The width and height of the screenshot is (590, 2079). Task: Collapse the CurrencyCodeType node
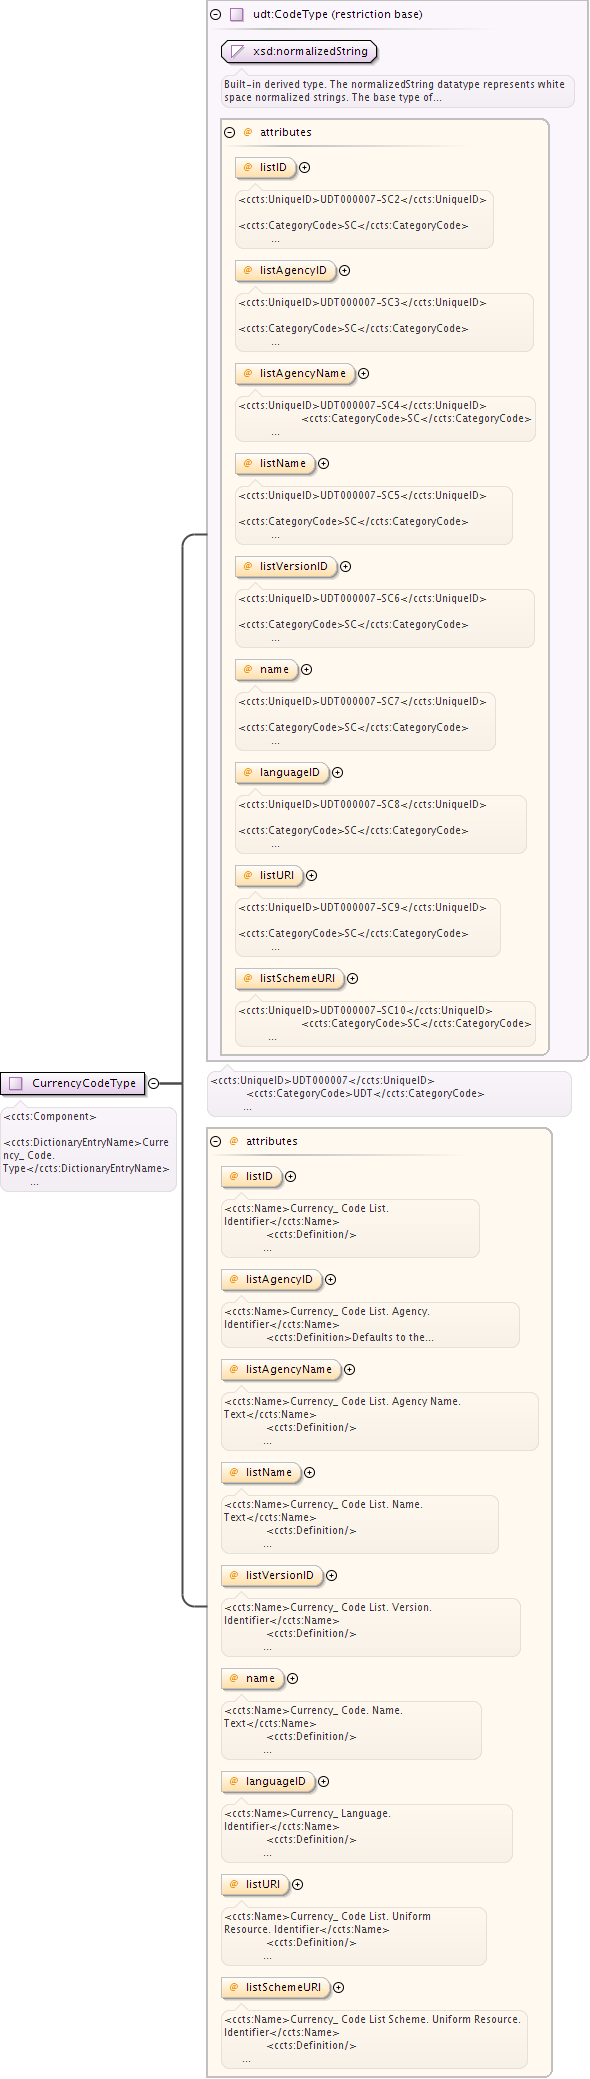(x=153, y=1083)
